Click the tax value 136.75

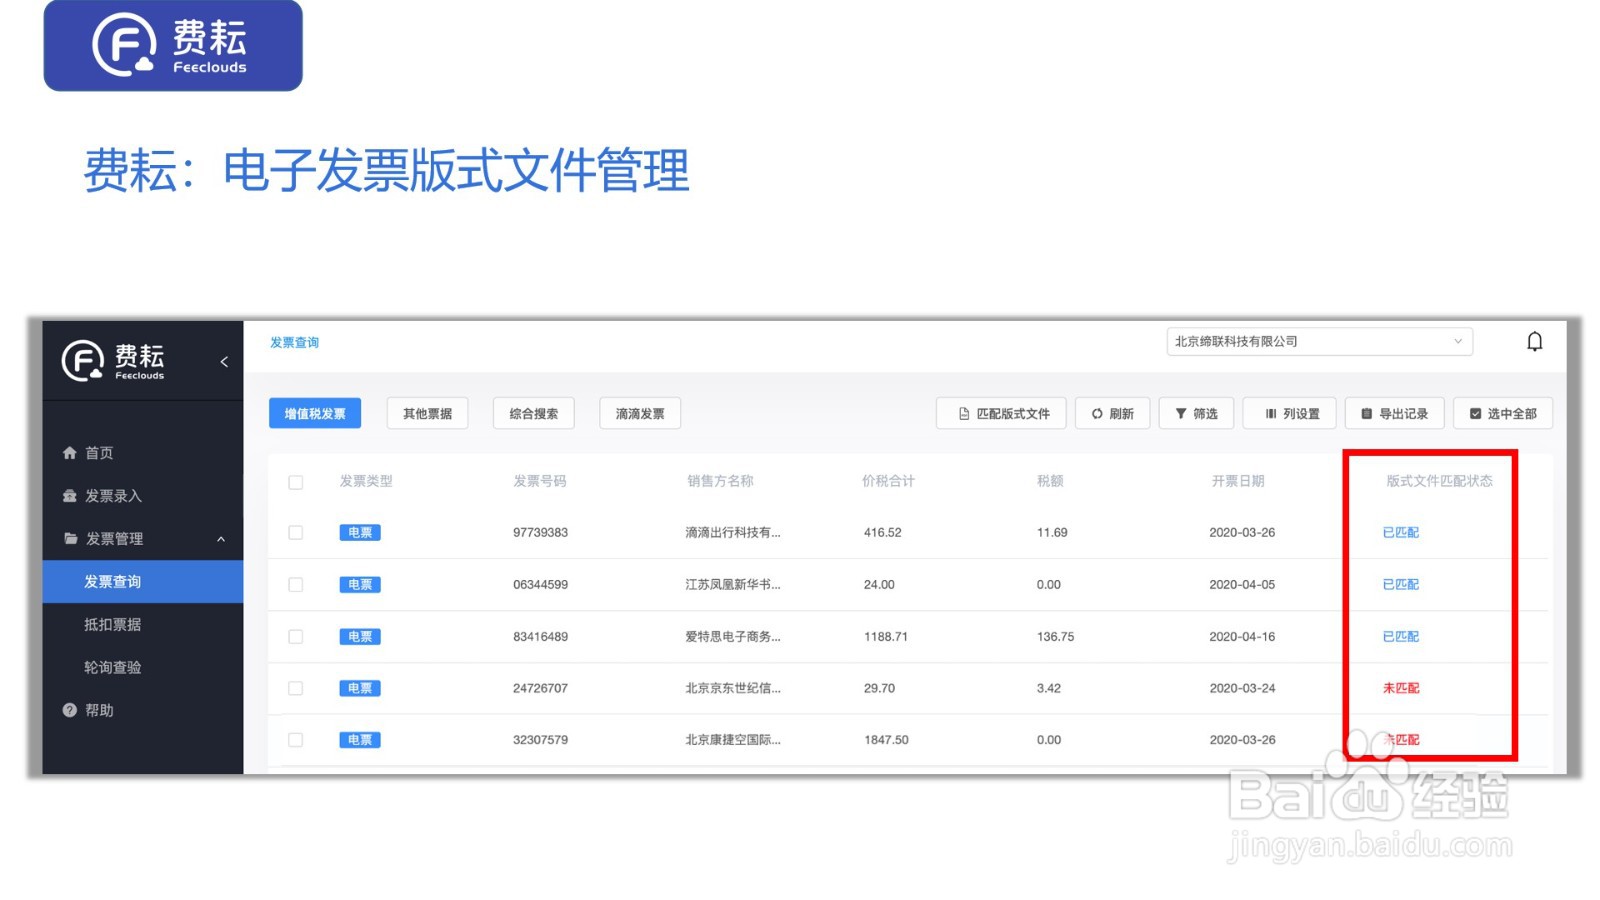click(1055, 637)
